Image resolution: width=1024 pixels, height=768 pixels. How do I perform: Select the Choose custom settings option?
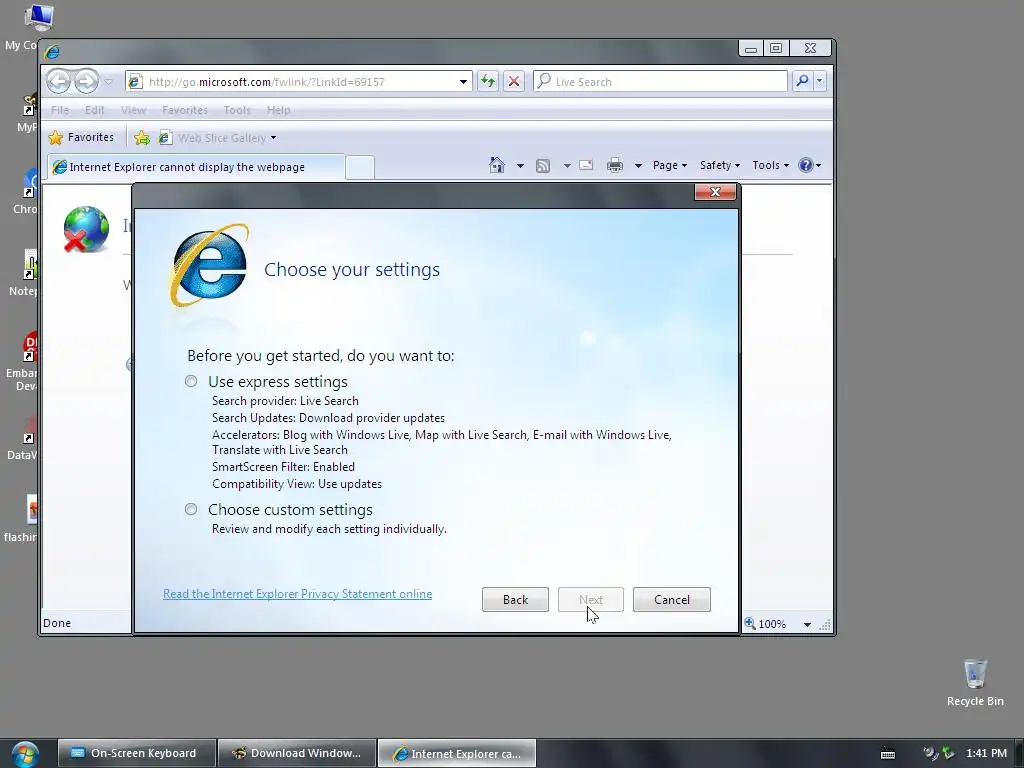[191, 509]
